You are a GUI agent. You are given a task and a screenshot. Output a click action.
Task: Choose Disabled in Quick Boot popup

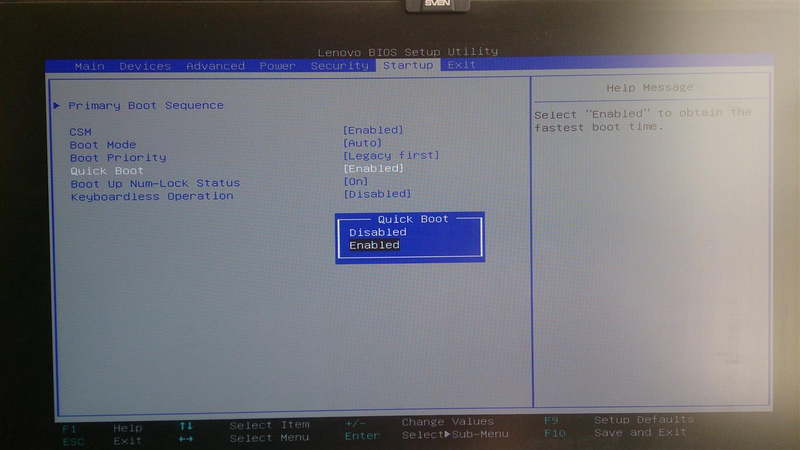click(x=378, y=232)
